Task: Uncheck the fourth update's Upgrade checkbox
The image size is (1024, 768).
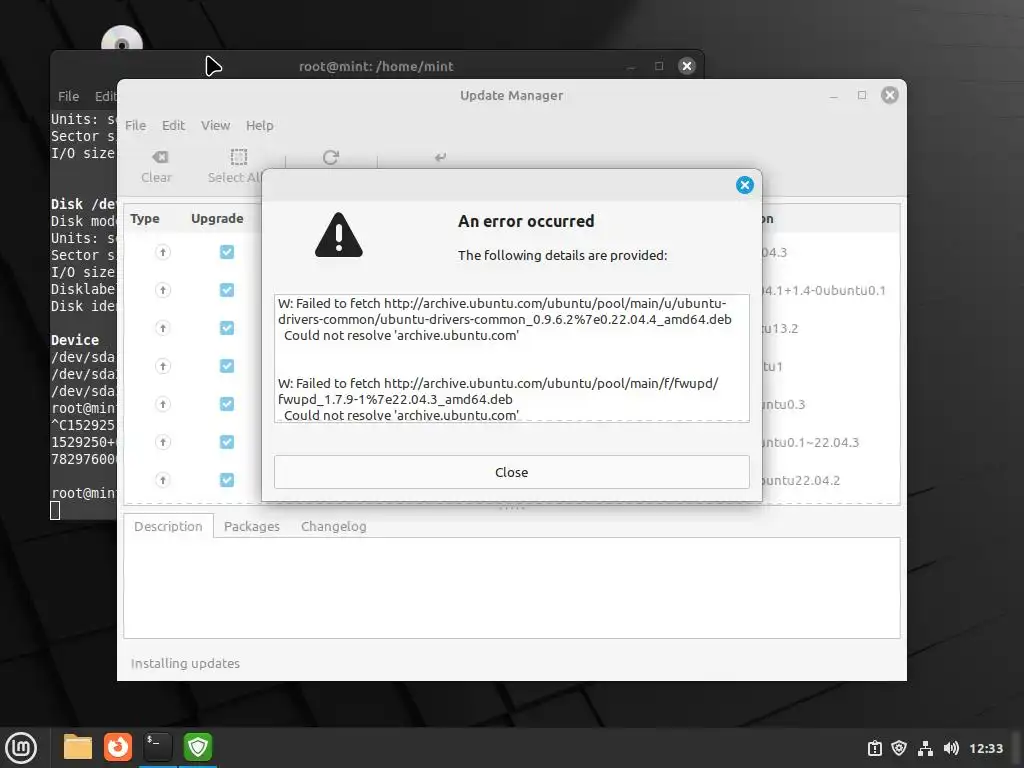Action: coord(227,366)
